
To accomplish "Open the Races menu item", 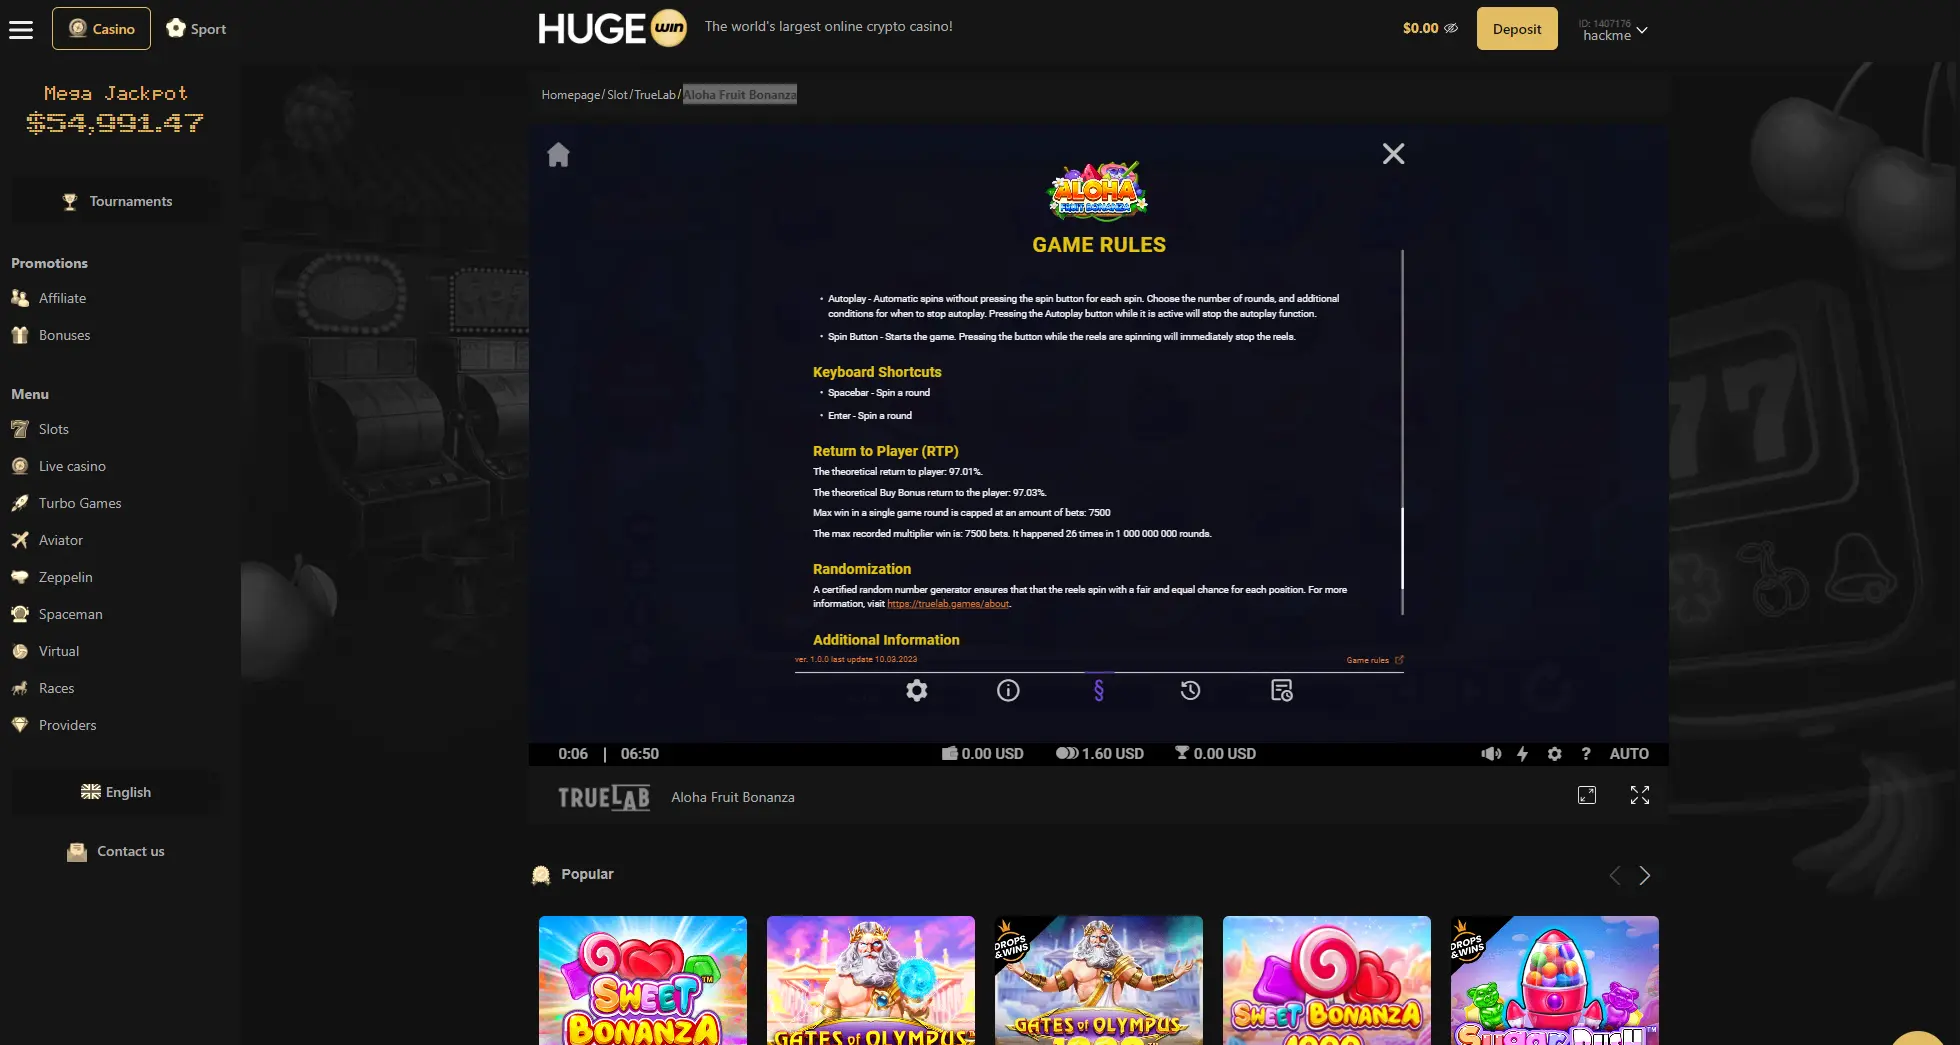I will tap(56, 688).
